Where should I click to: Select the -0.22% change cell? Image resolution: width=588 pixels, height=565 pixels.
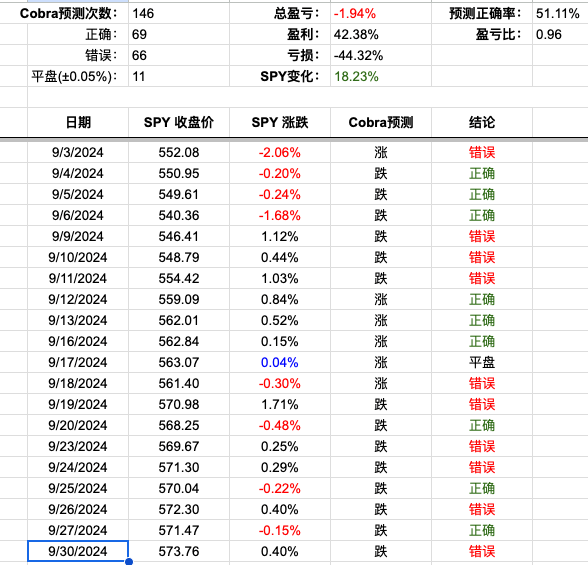click(280, 488)
